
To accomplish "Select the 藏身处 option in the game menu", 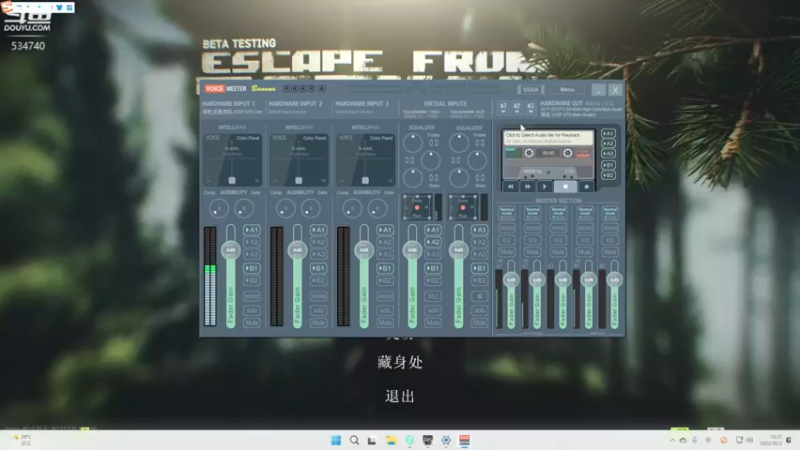I will click(400, 363).
